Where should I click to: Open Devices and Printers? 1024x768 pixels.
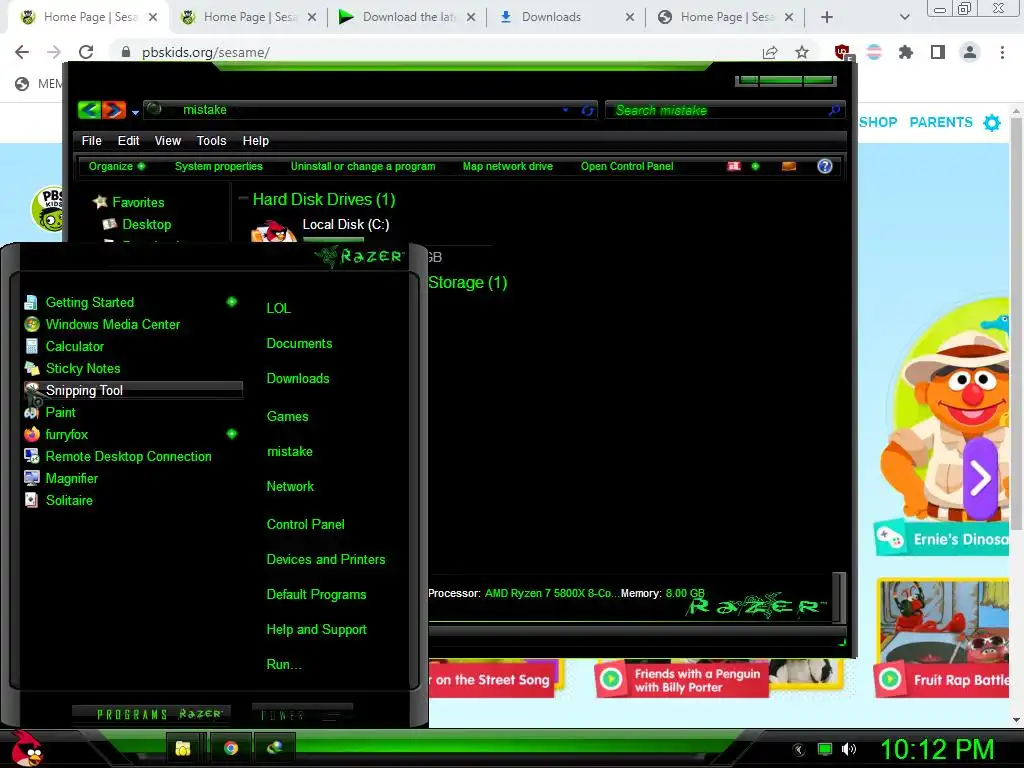325,560
